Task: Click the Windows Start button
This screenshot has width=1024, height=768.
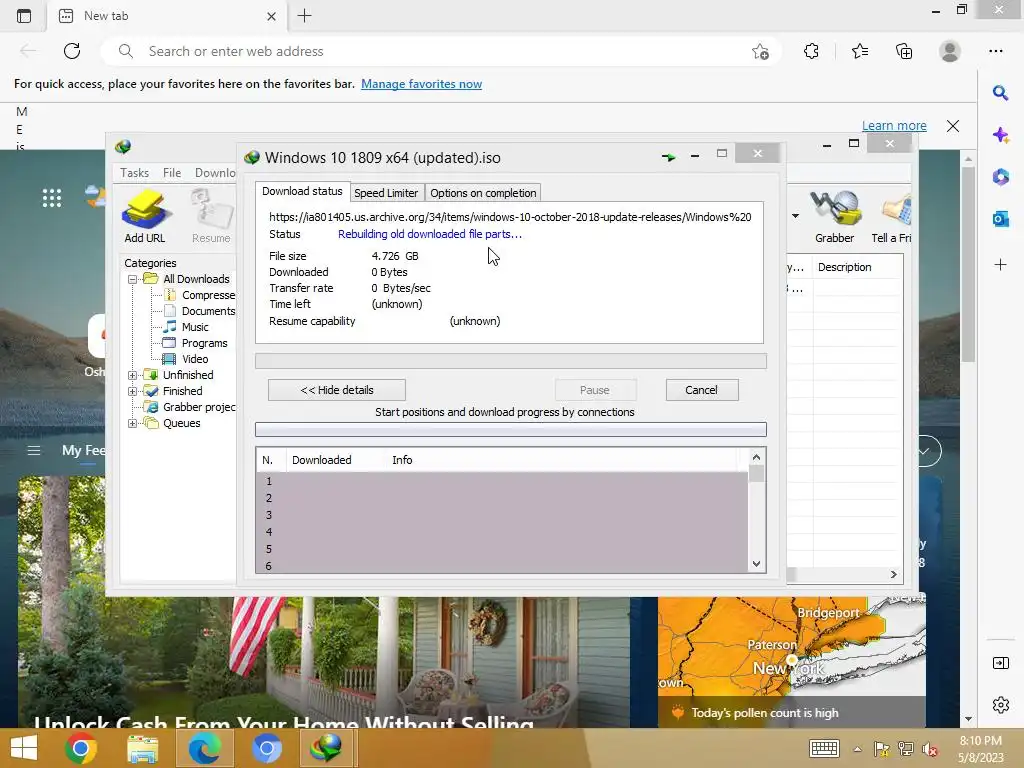Action: coord(24,748)
